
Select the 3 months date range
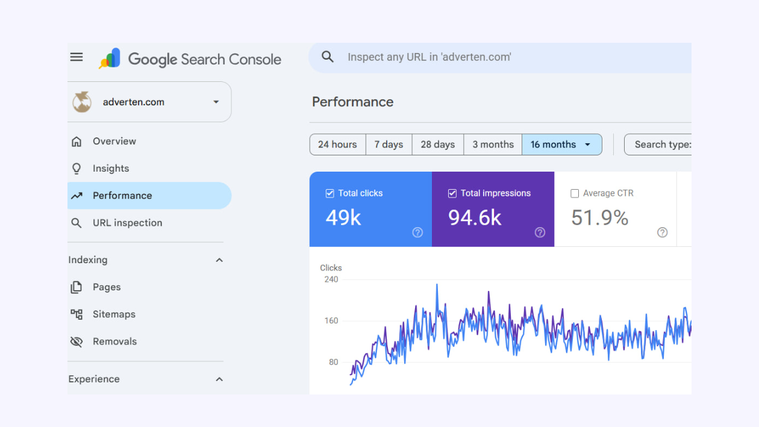[493, 144]
